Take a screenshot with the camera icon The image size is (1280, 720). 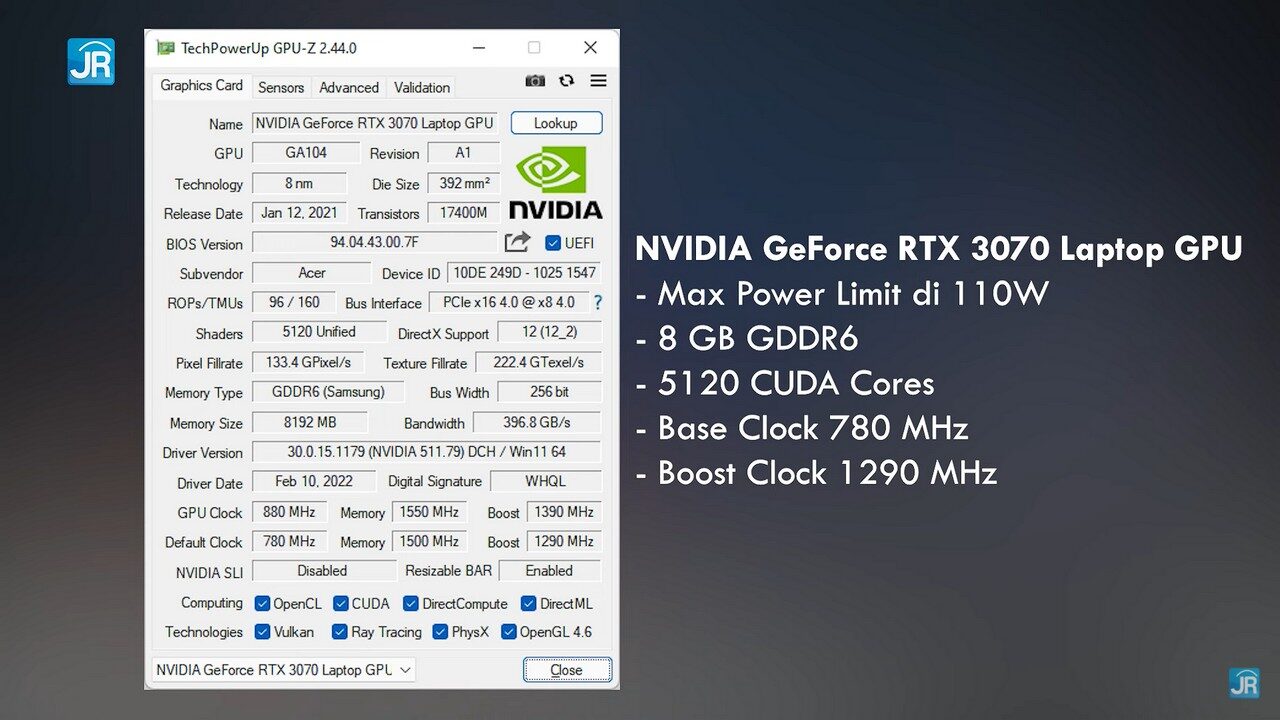(x=535, y=81)
